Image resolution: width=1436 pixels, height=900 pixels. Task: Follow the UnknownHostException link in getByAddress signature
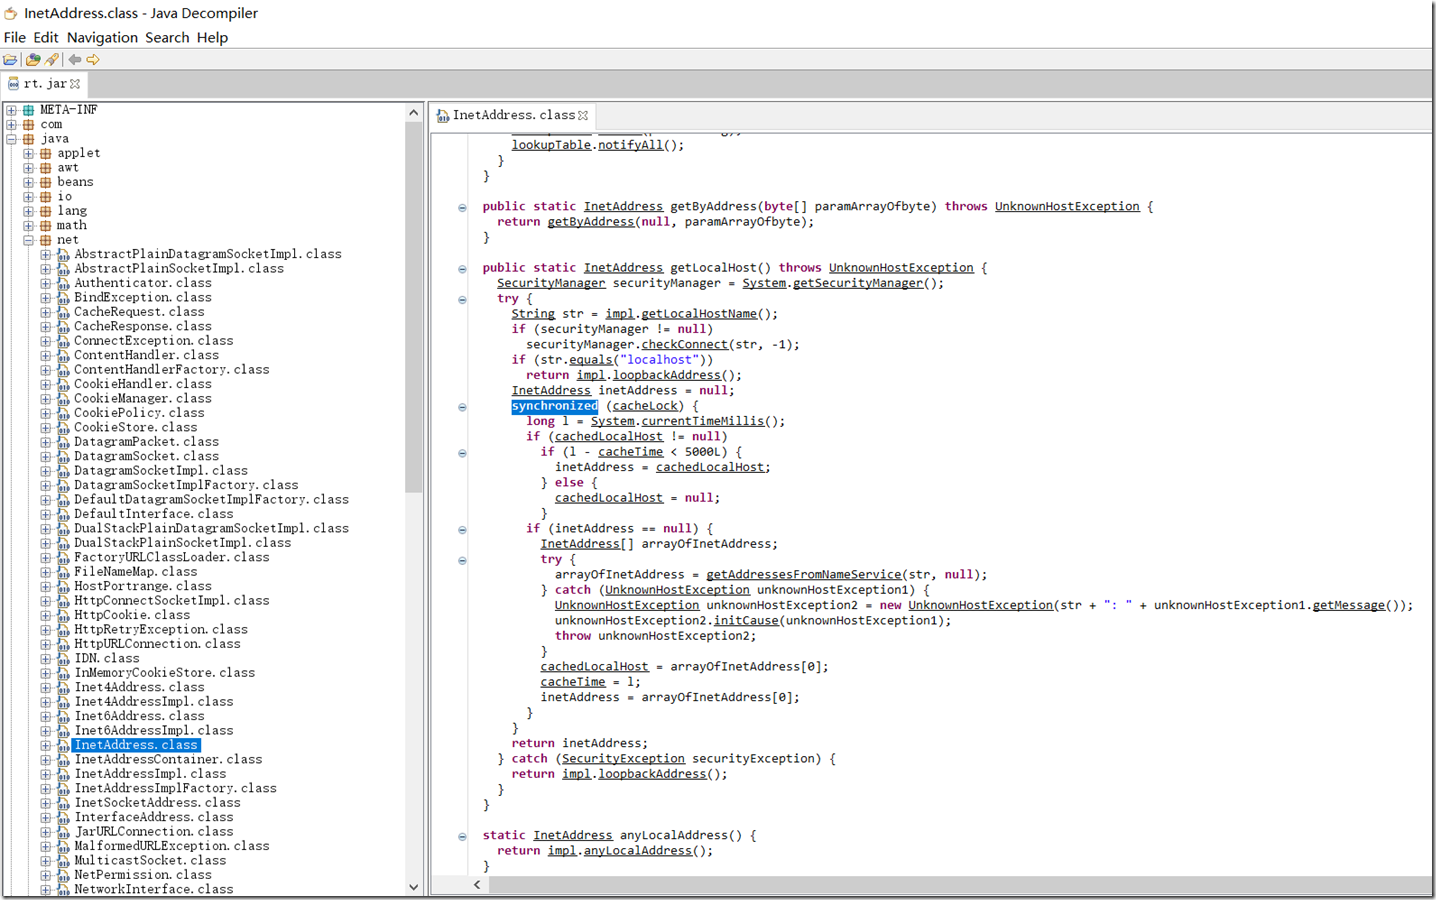click(x=1067, y=207)
